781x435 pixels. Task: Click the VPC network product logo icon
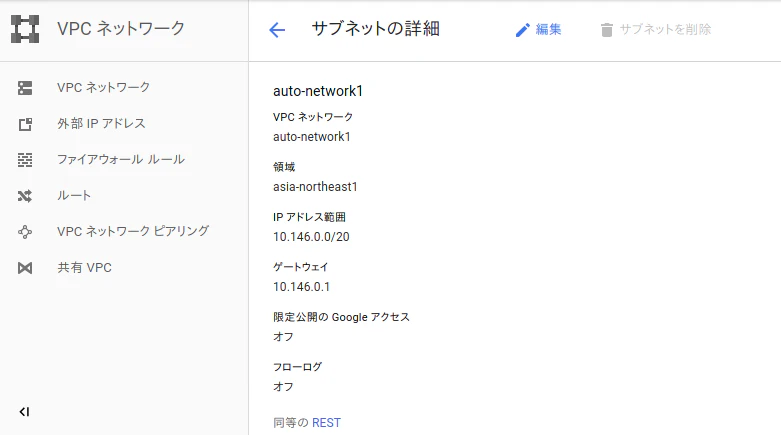(25, 29)
